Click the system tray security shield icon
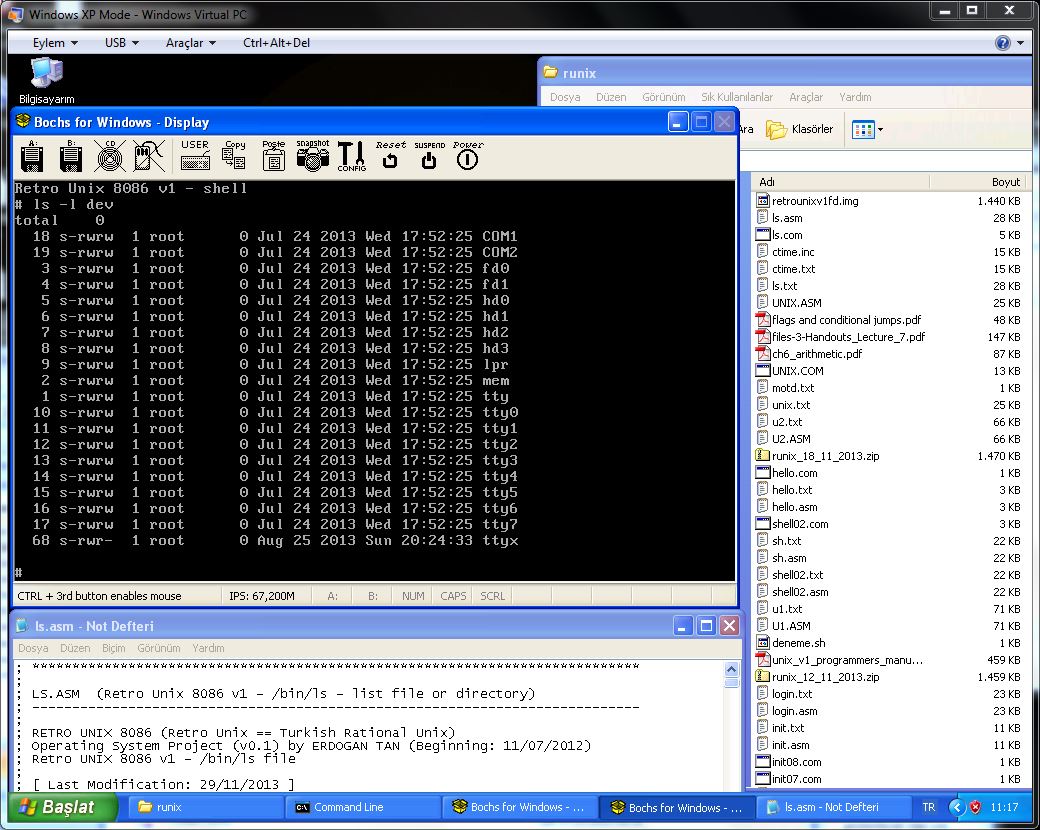 (x=975, y=807)
